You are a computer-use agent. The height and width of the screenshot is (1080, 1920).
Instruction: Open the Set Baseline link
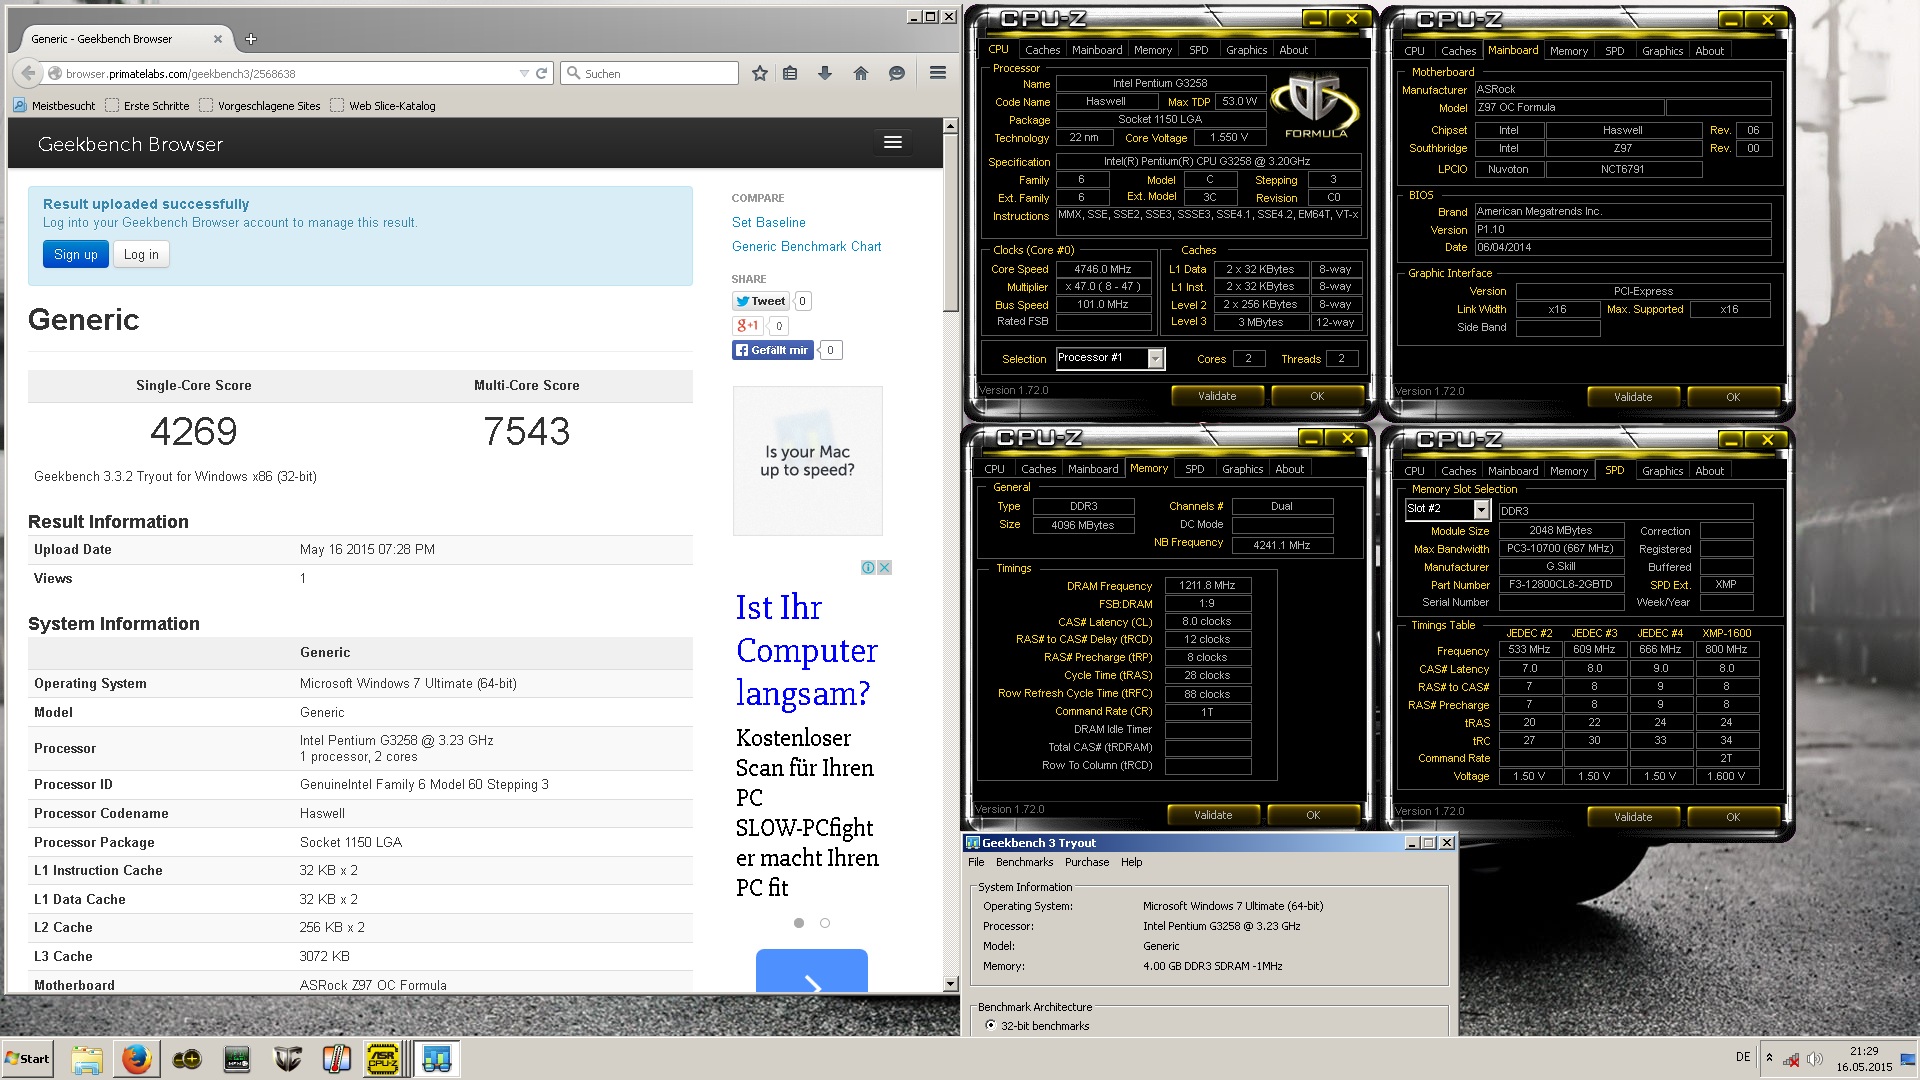(768, 222)
